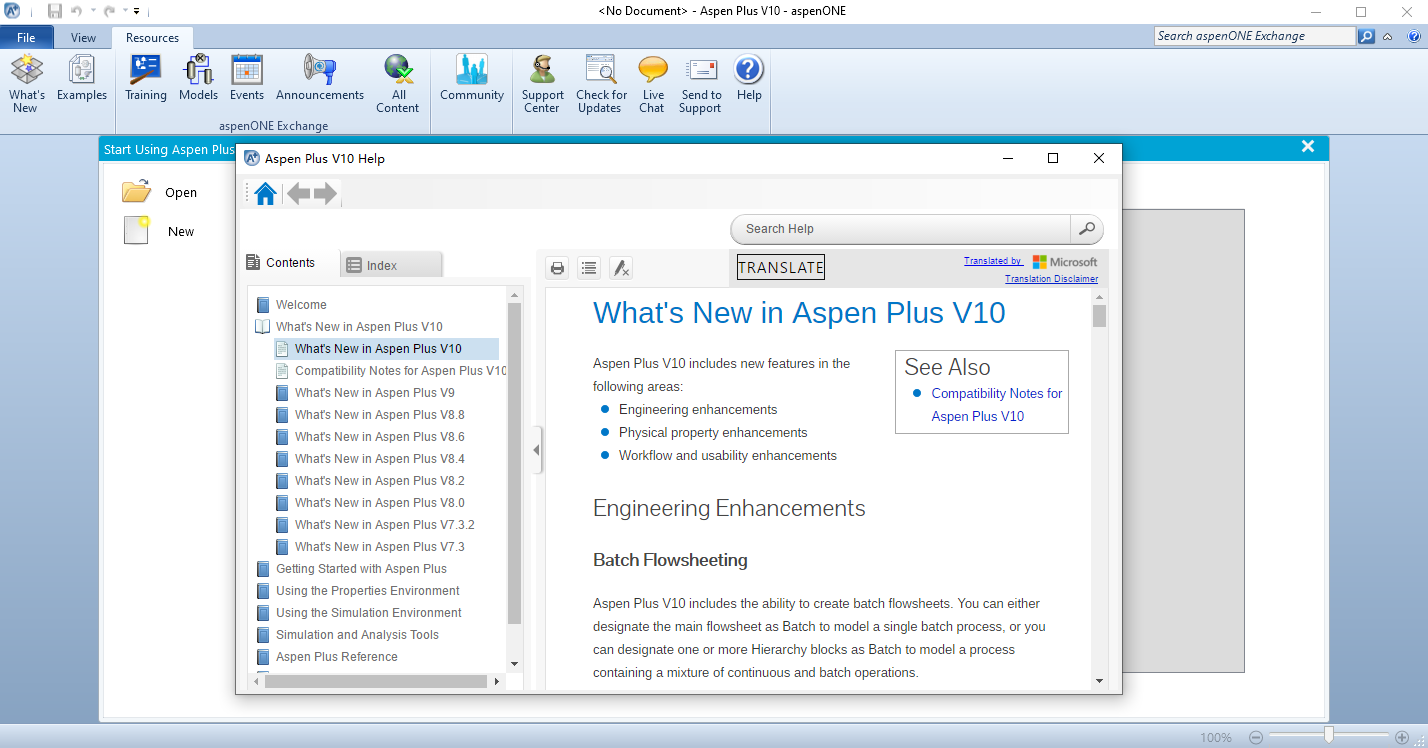Open the Community page
Screen dimensions: 1428x748
pos(471,78)
